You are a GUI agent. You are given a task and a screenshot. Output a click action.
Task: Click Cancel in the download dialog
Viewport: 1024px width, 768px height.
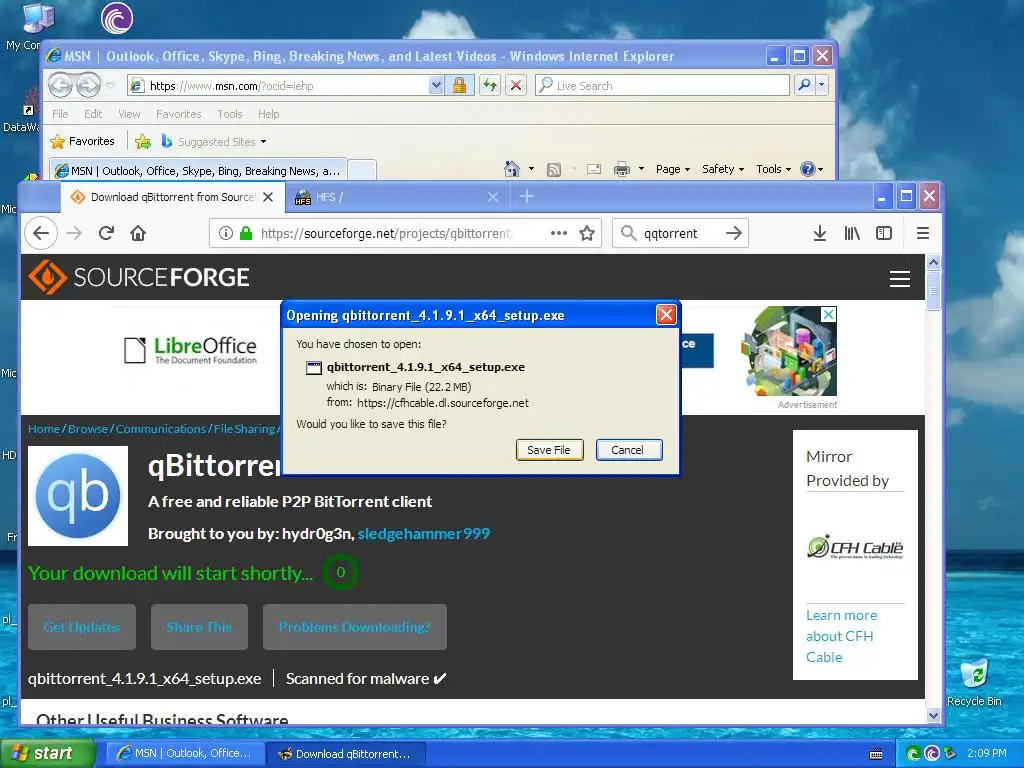pos(628,450)
